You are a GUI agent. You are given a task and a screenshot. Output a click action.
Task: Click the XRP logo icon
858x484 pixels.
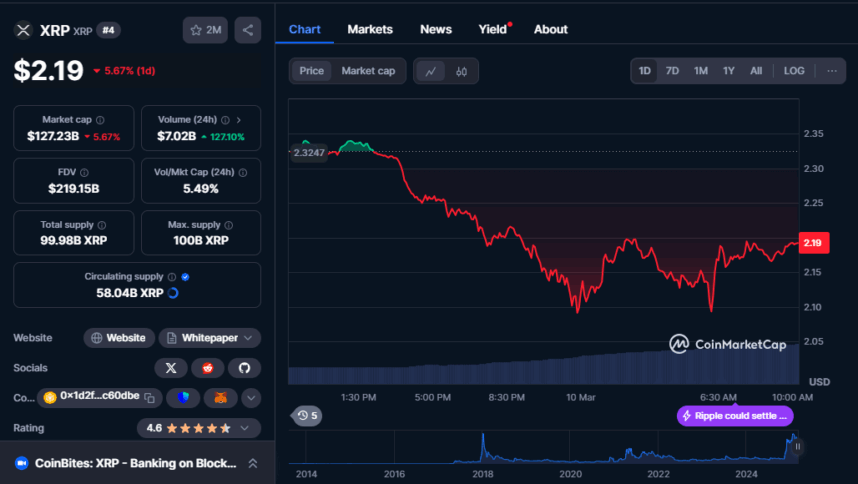pyautogui.click(x=23, y=30)
